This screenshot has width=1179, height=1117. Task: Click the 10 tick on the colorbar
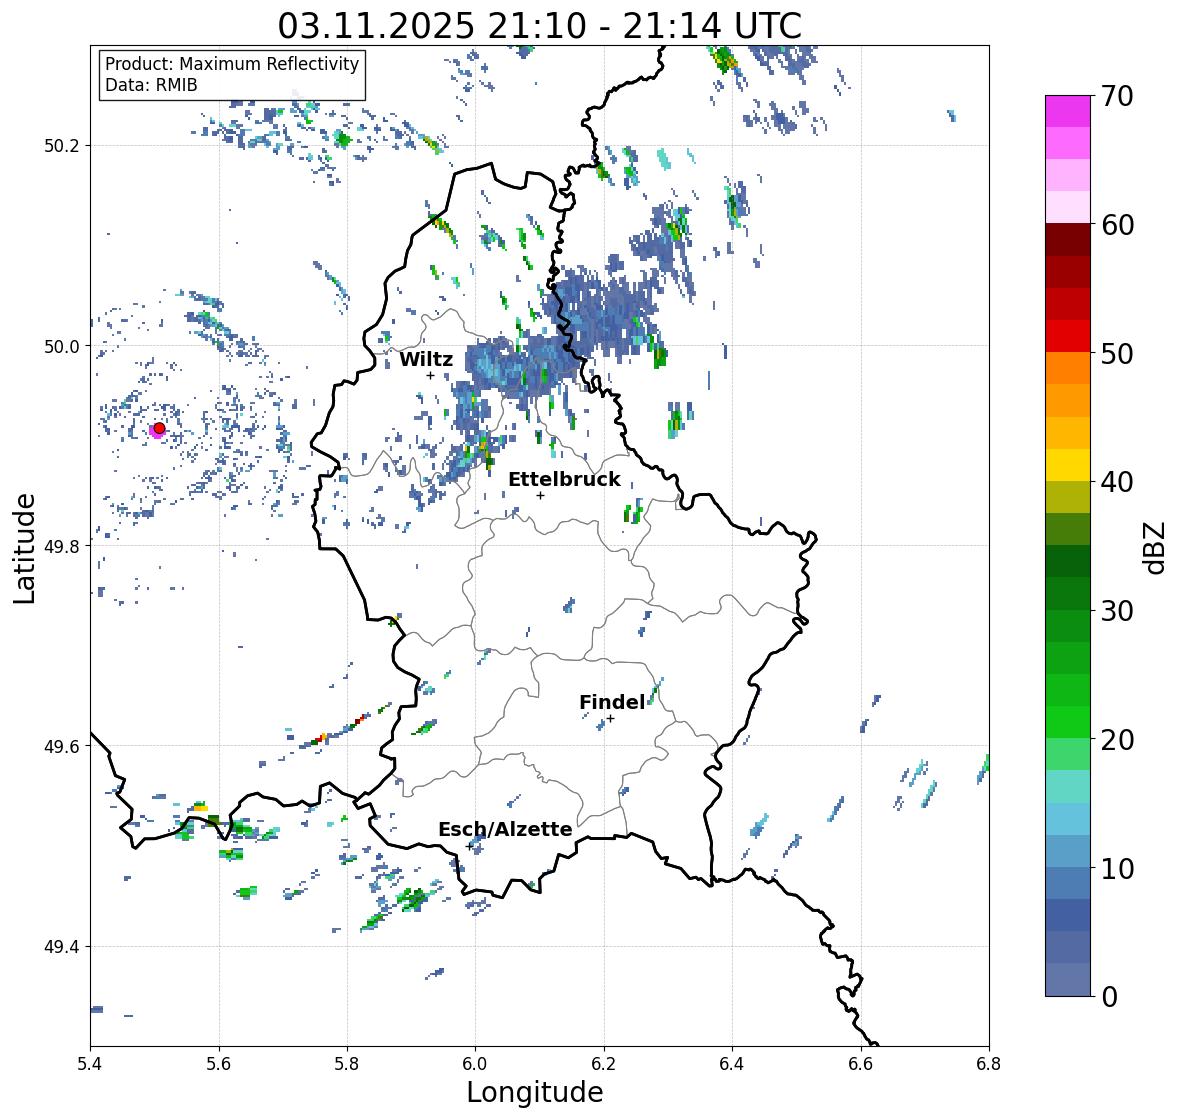(x=1117, y=868)
